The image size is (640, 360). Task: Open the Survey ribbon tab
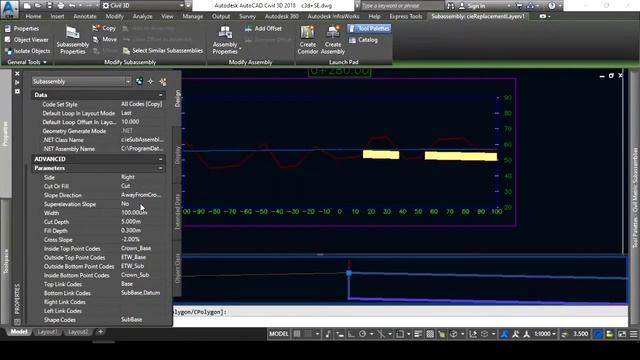click(x=247, y=16)
